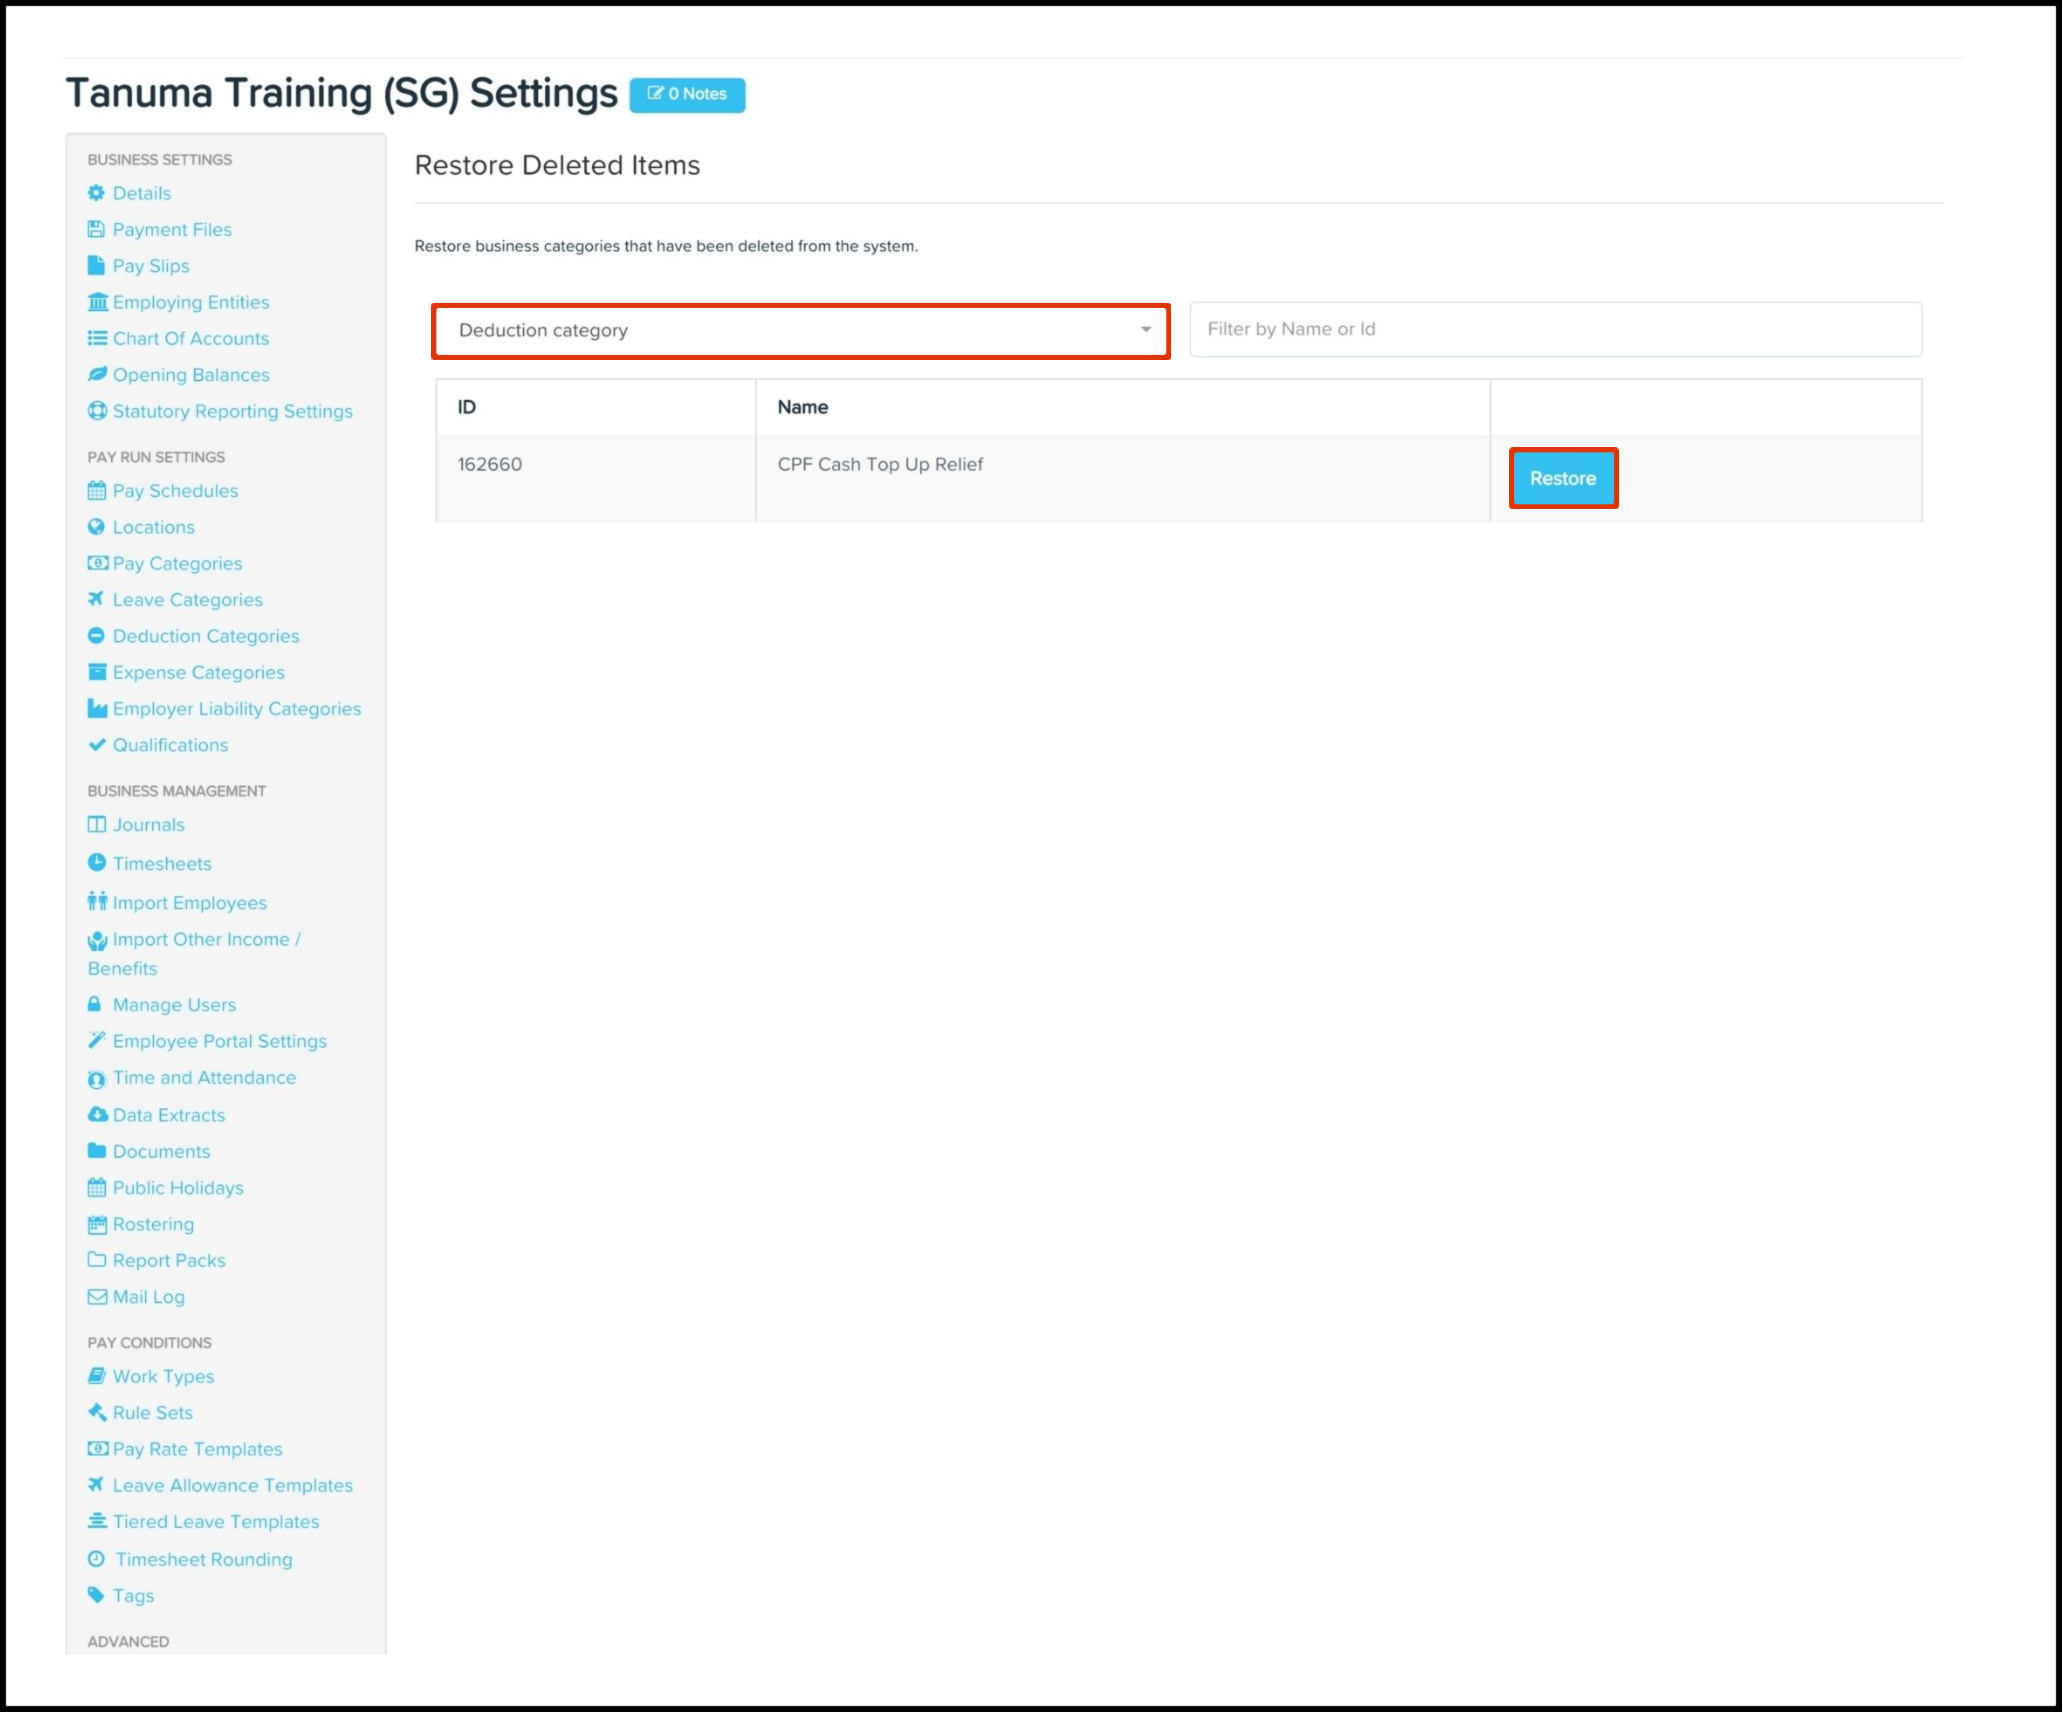Click the dropdown arrow on category selector
This screenshot has height=1712, width=2062.
click(1146, 330)
